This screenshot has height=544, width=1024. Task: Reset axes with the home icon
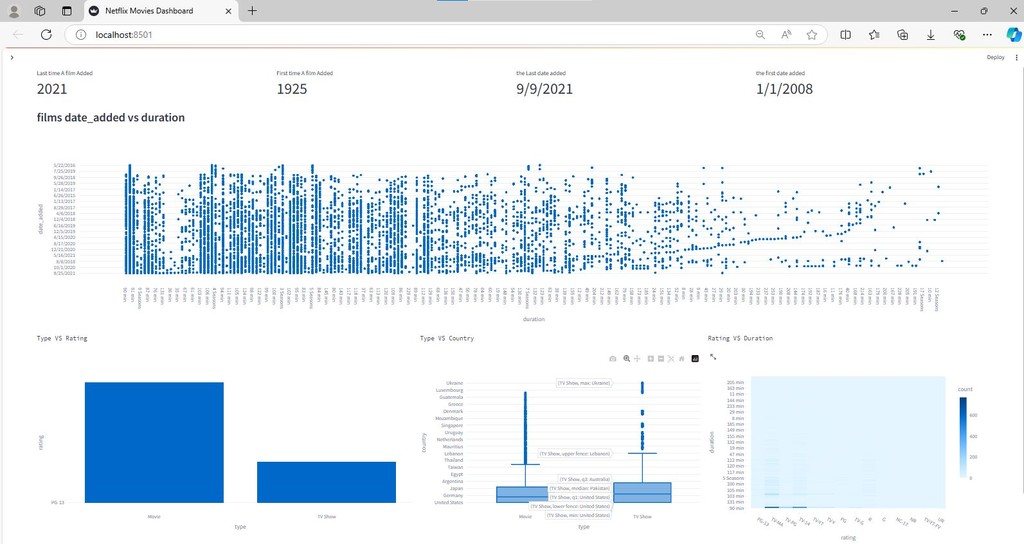coord(681,359)
